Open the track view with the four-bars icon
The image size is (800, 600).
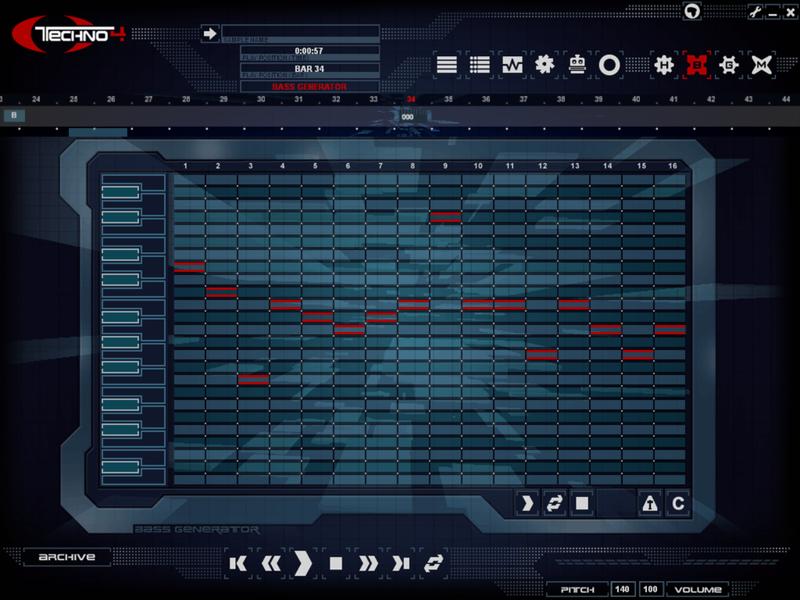pyautogui.click(x=446, y=65)
